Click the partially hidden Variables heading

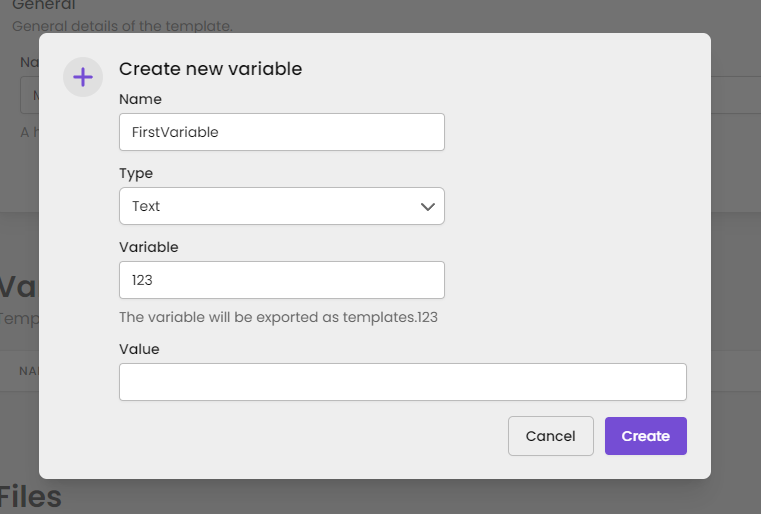click(x=18, y=288)
